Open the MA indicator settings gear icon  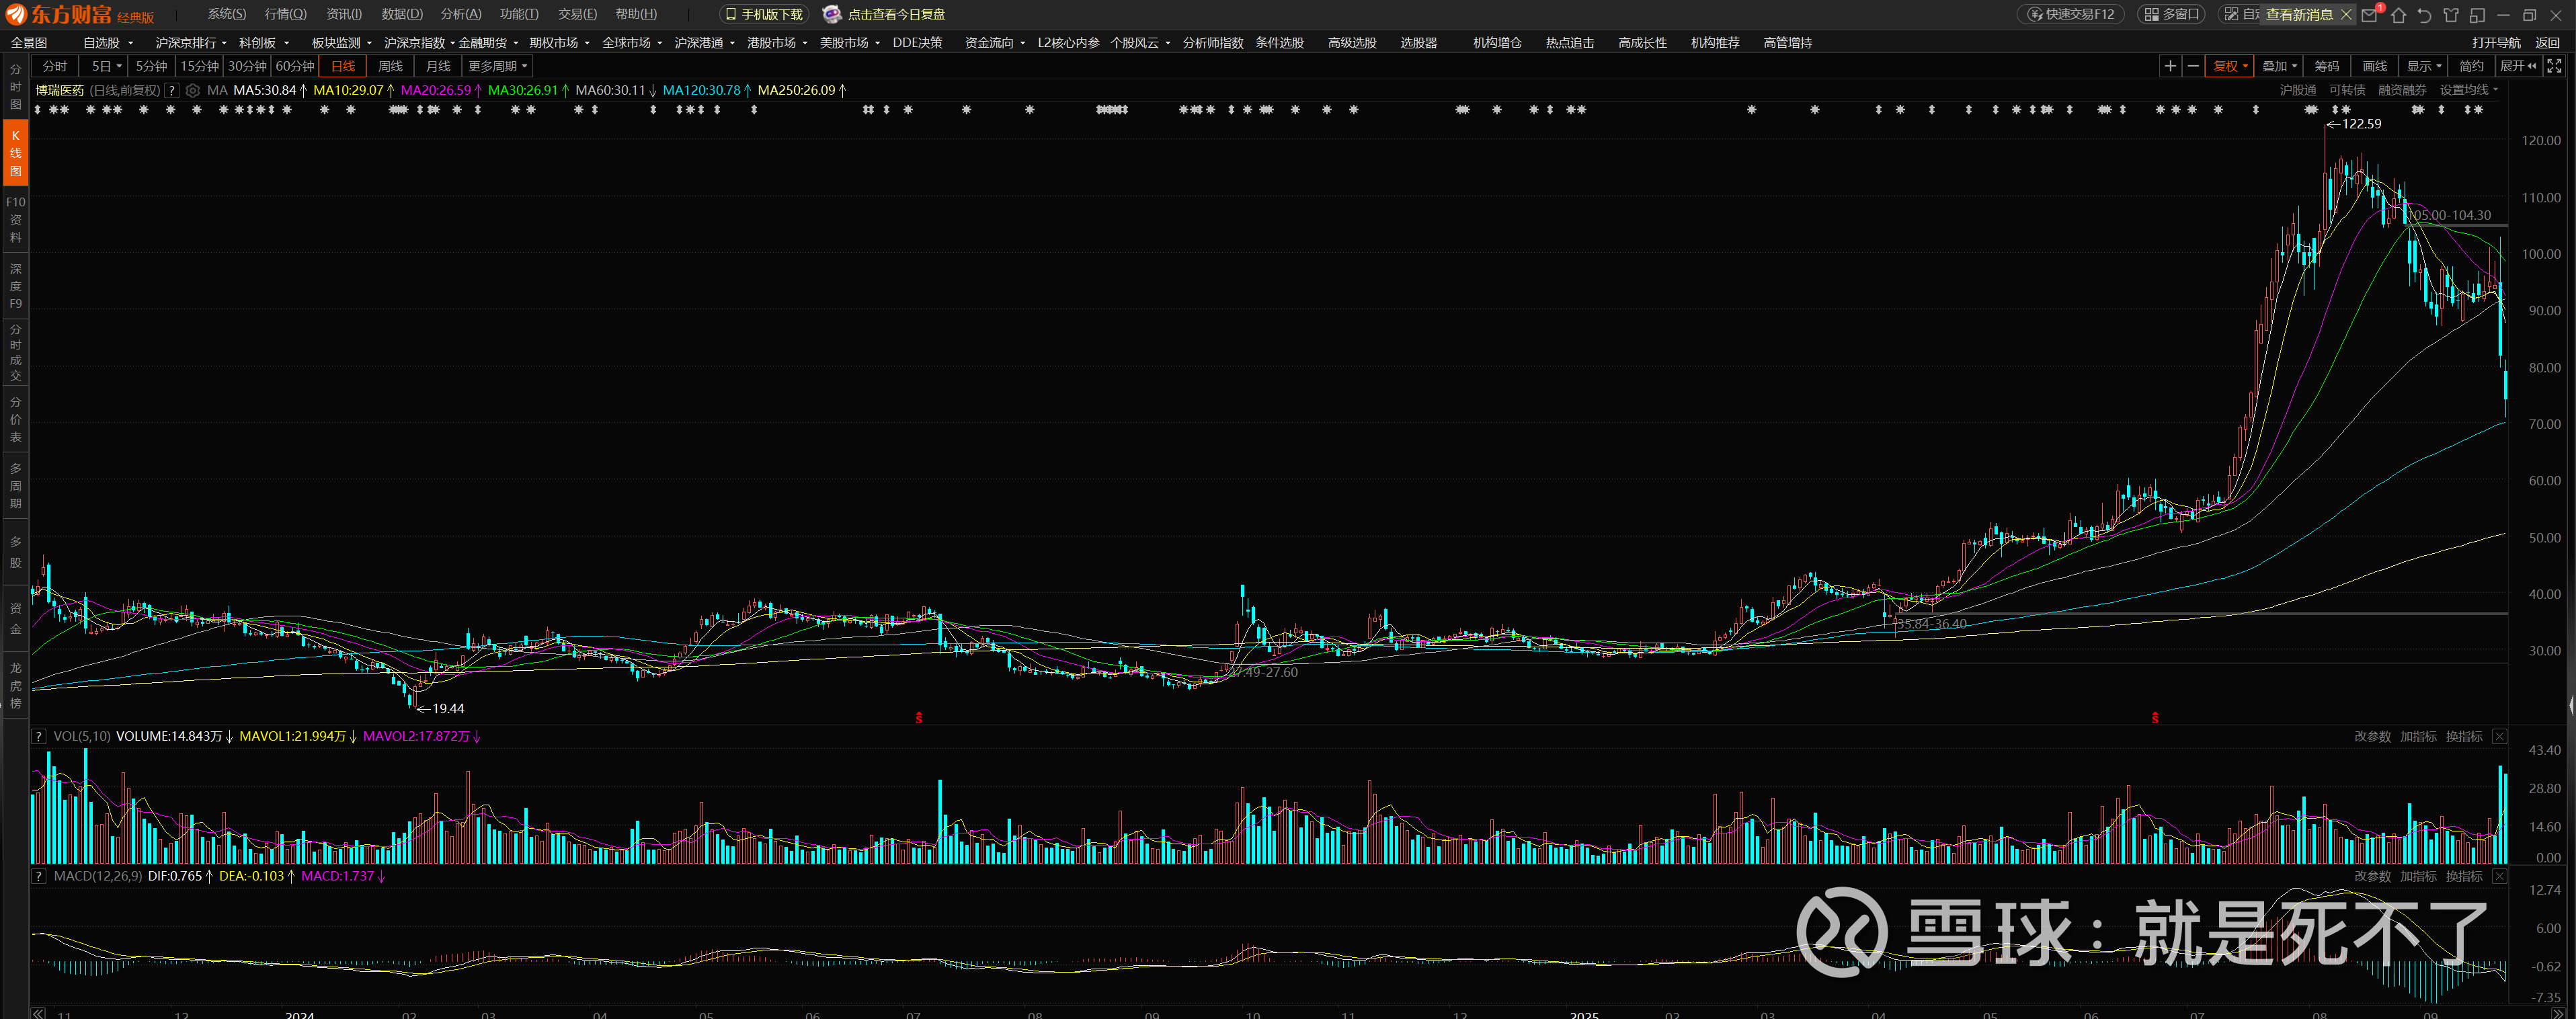tap(193, 90)
